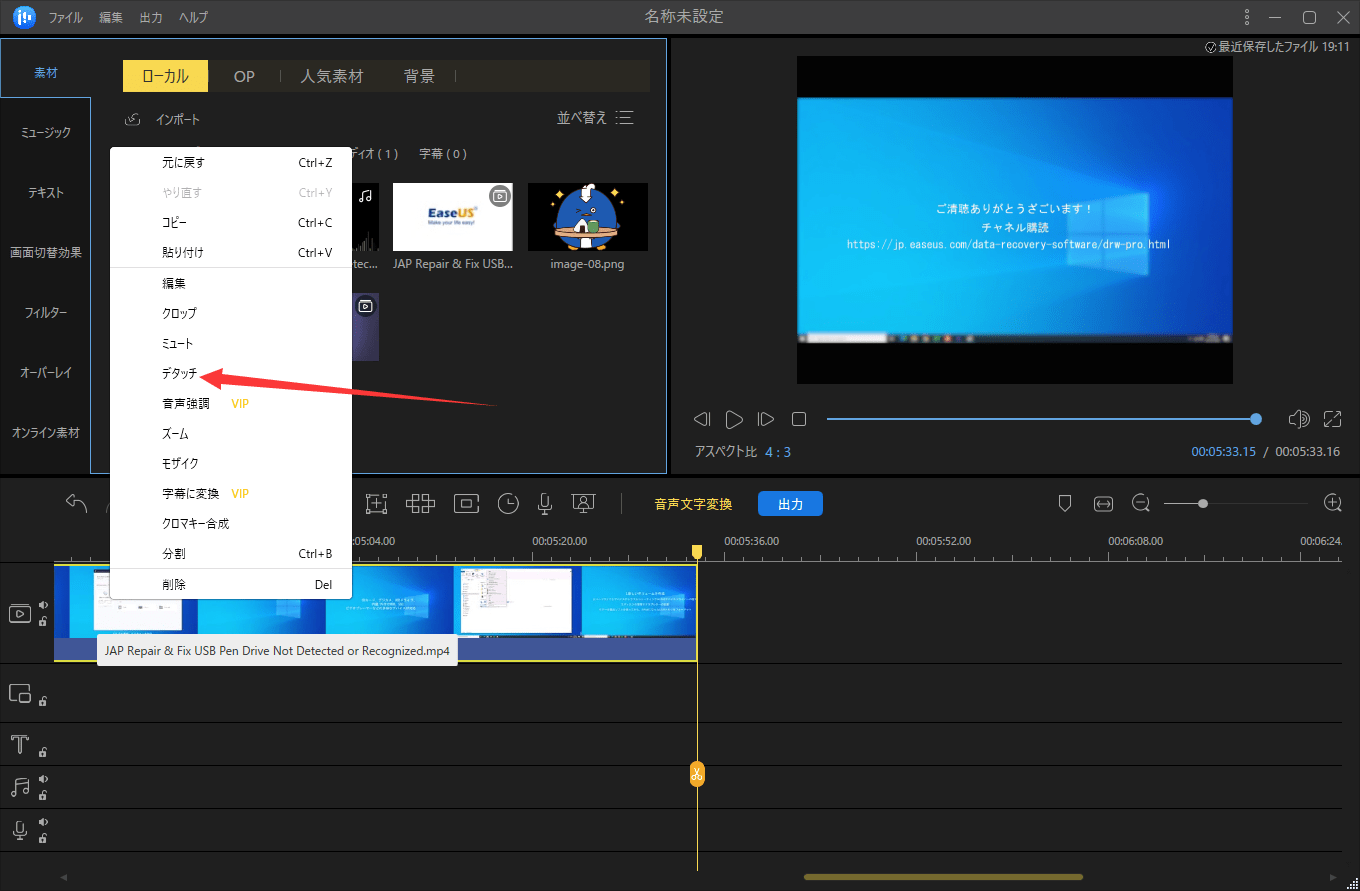Select the image-08.png thumbnail
The image size is (1360, 891).
tap(588, 217)
